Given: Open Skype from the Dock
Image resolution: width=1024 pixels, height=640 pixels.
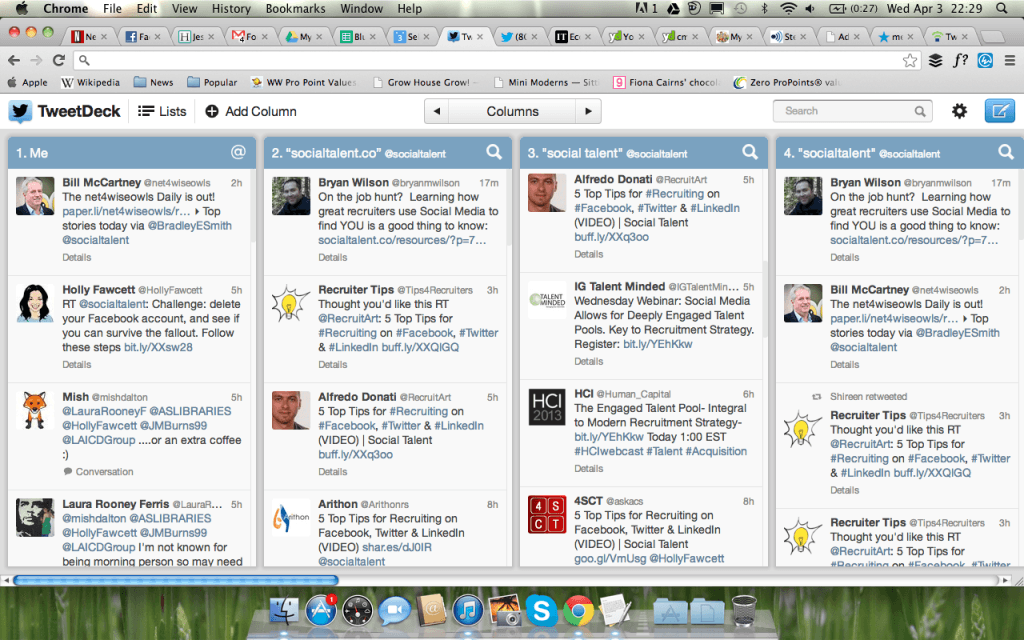Looking at the screenshot, I should (541, 611).
